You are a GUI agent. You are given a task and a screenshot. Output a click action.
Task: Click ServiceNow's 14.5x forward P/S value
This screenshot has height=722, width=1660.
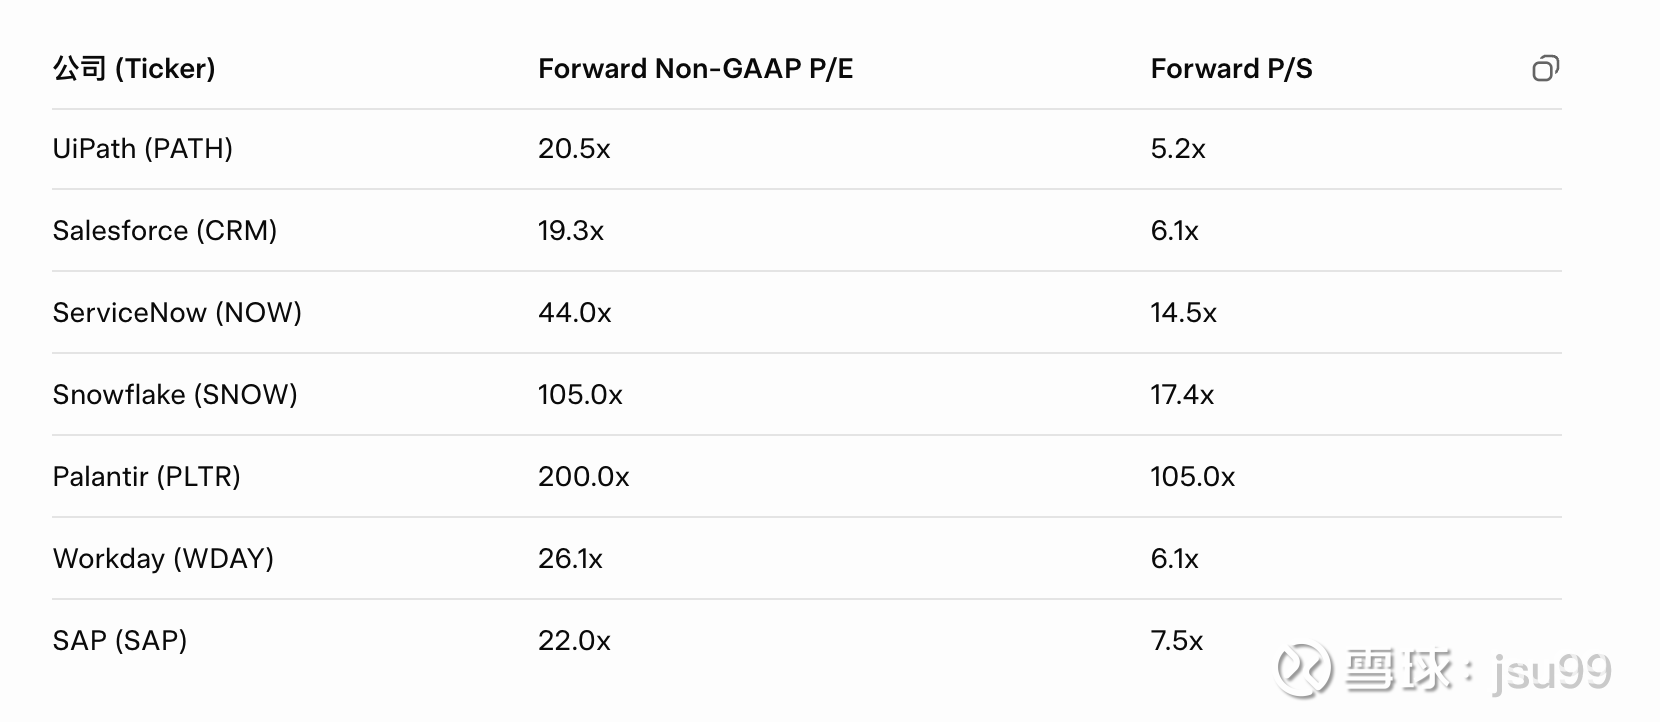pos(1183,313)
